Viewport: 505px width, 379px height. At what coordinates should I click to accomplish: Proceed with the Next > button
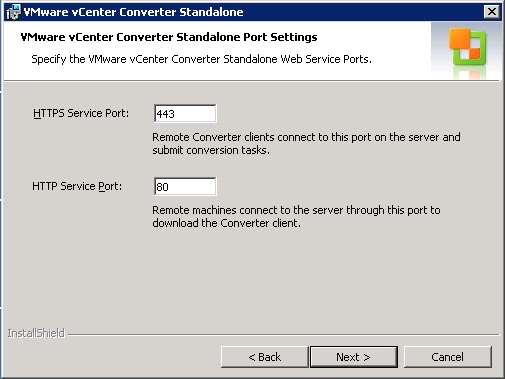click(354, 357)
